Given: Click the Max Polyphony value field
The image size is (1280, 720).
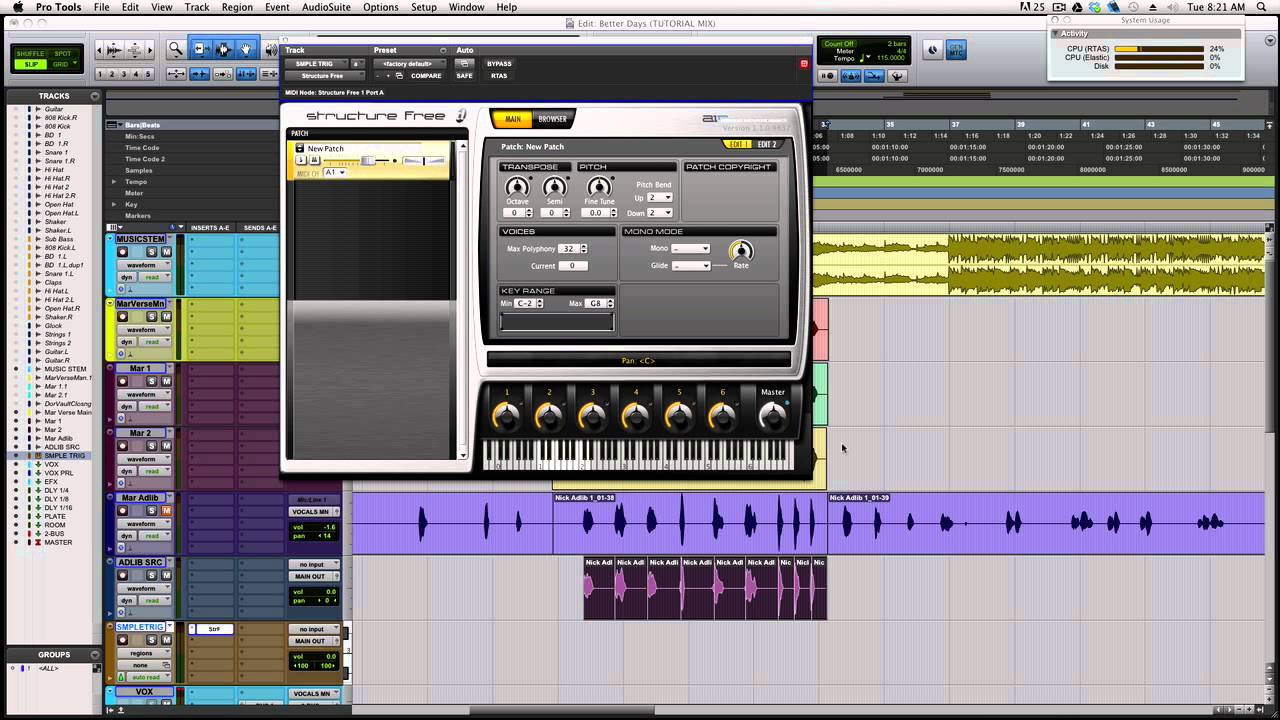Looking at the screenshot, I should click(569, 248).
